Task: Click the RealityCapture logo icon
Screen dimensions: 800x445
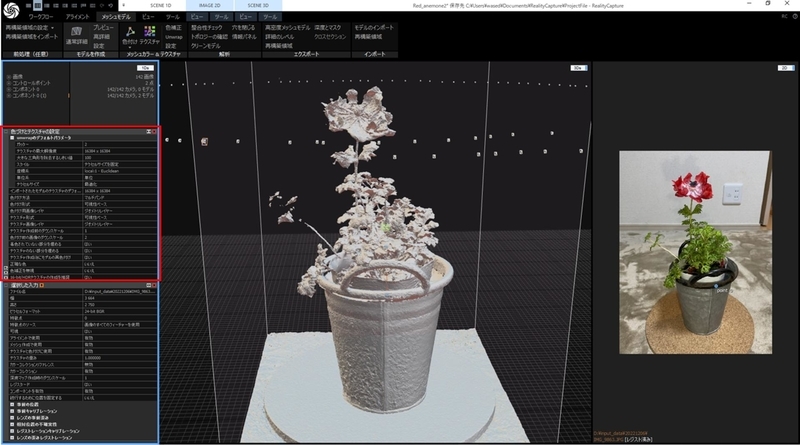Action: coord(11,9)
